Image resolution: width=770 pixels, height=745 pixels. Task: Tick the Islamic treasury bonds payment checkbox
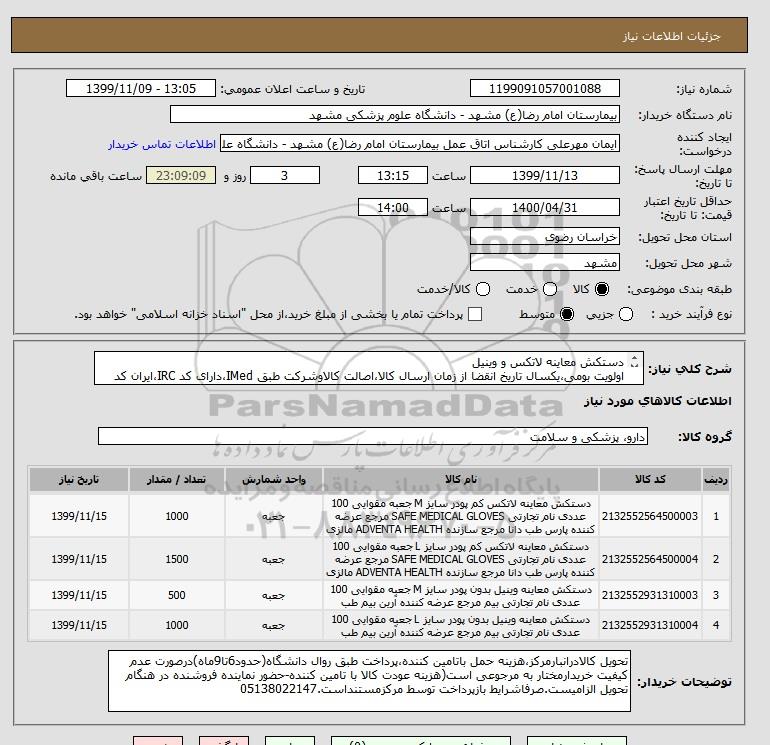tap(475, 314)
